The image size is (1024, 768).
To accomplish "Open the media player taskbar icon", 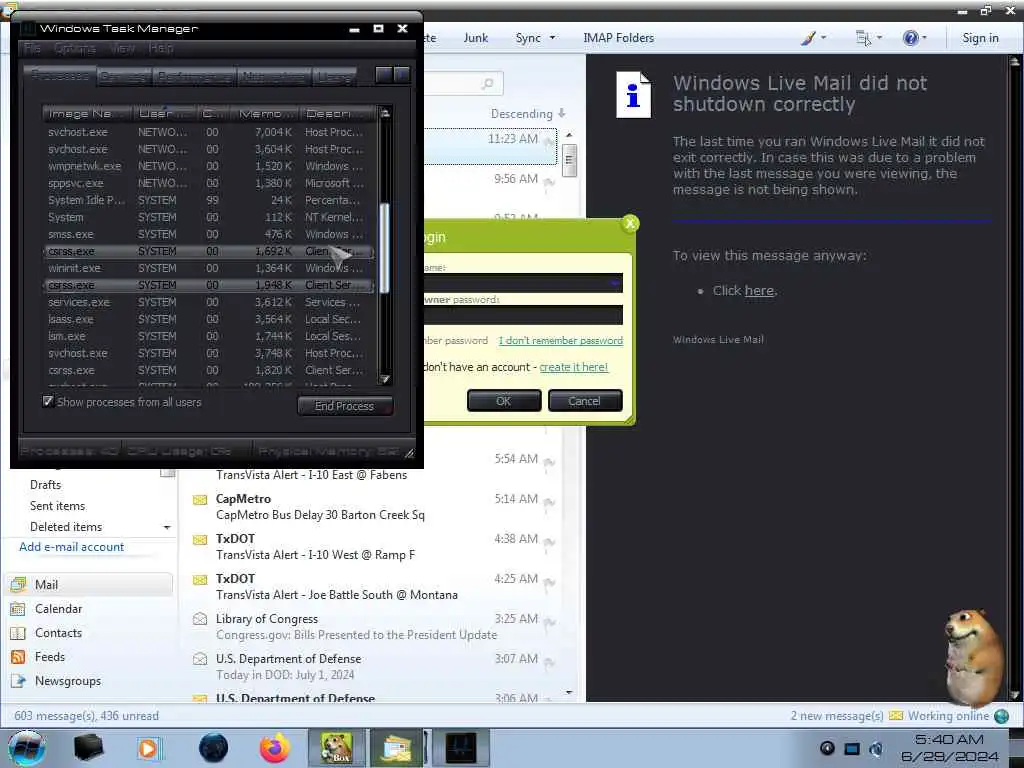I will (x=149, y=748).
